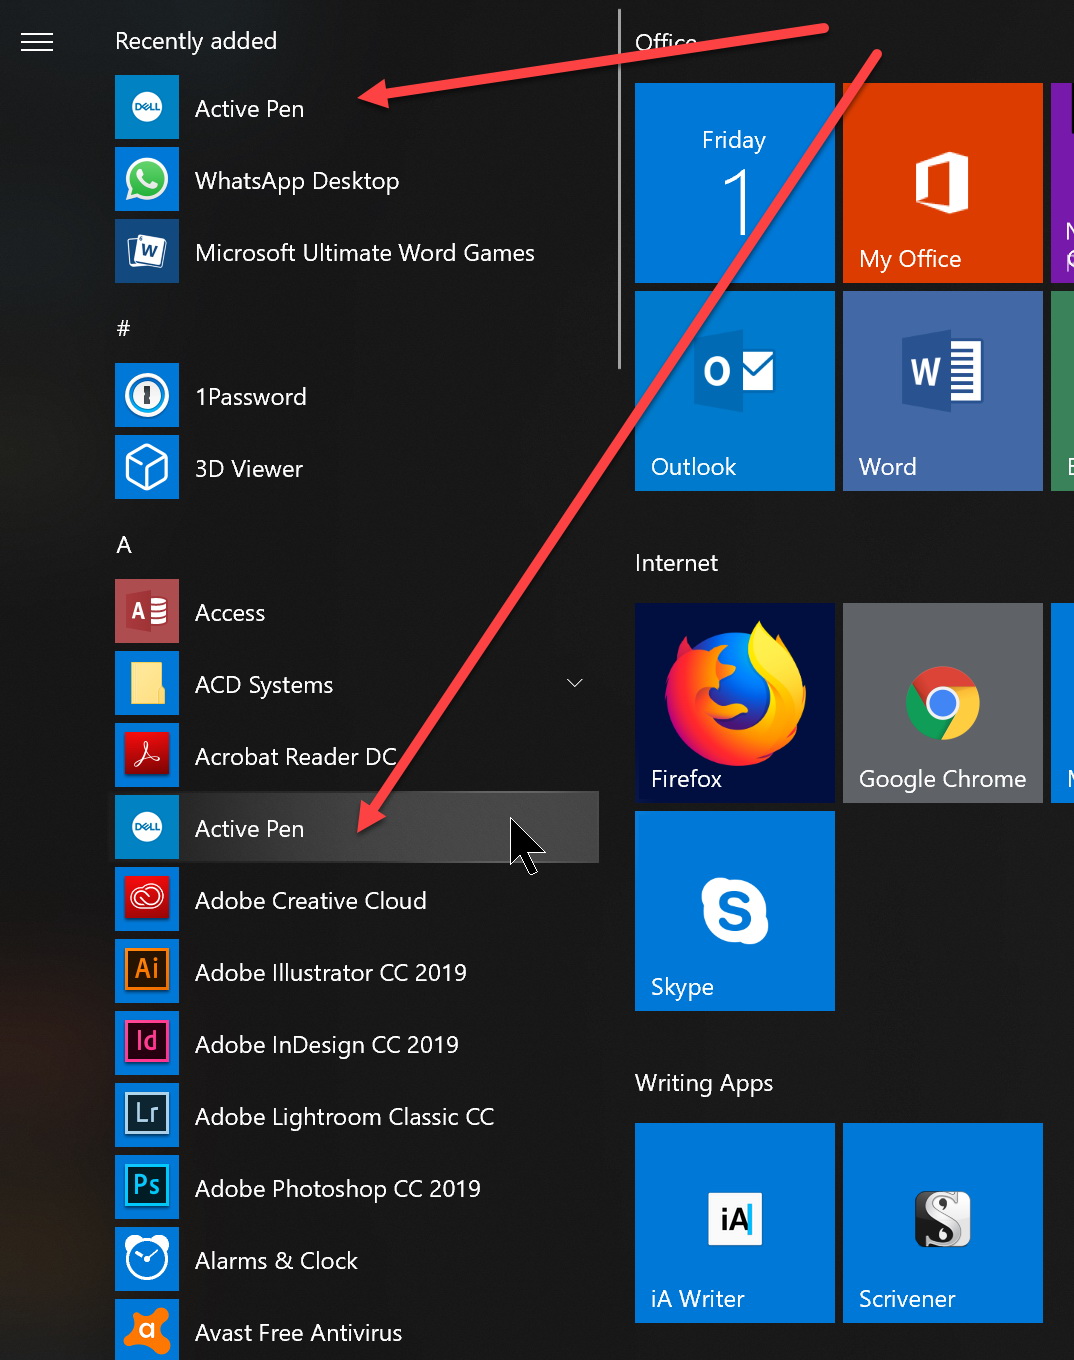
Task: Select the Internet group title
Action: point(676,563)
